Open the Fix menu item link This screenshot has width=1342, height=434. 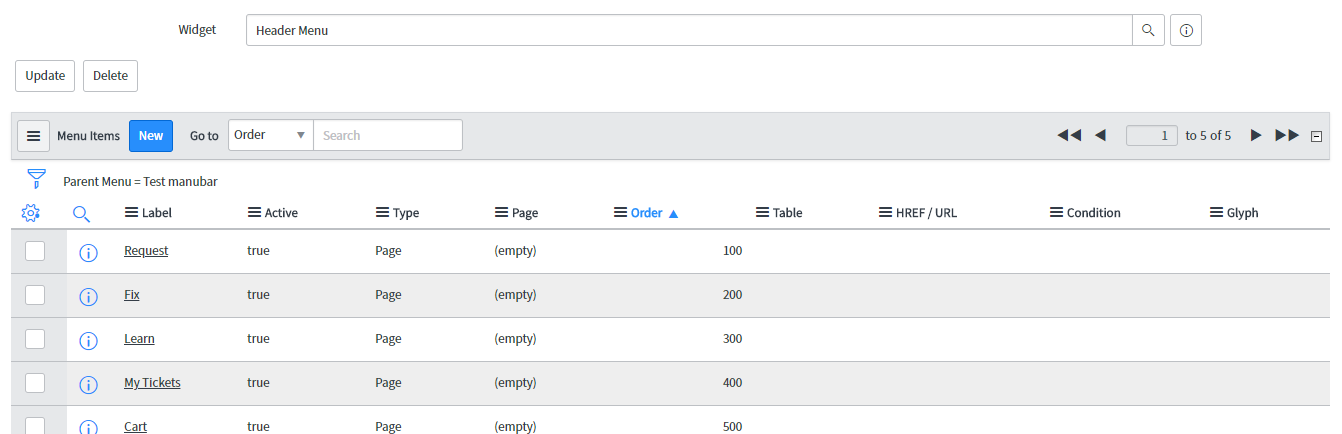pyautogui.click(x=132, y=295)
